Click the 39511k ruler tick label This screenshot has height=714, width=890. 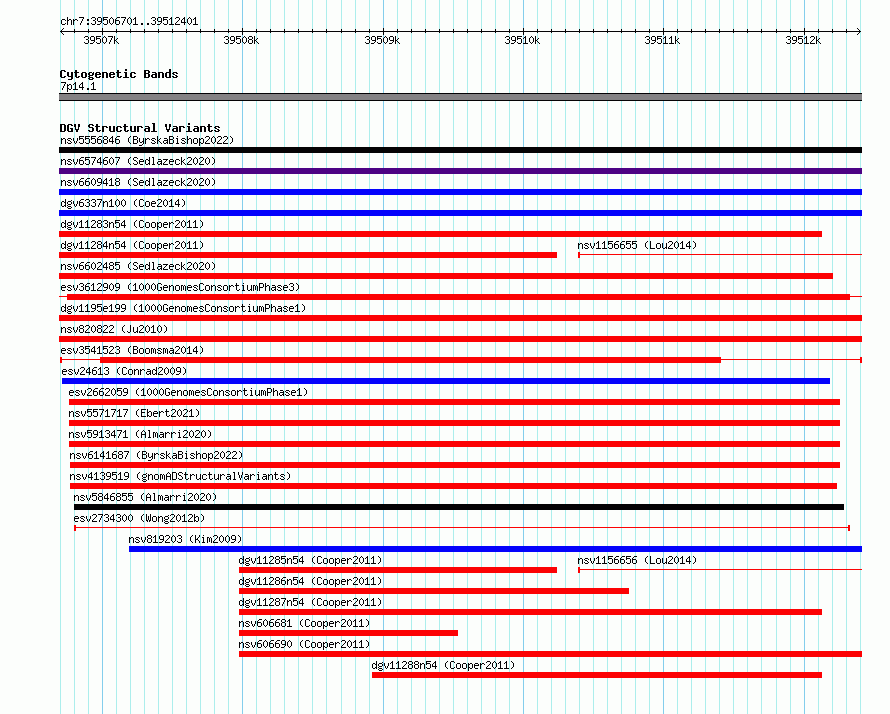[x=662, y=40]
